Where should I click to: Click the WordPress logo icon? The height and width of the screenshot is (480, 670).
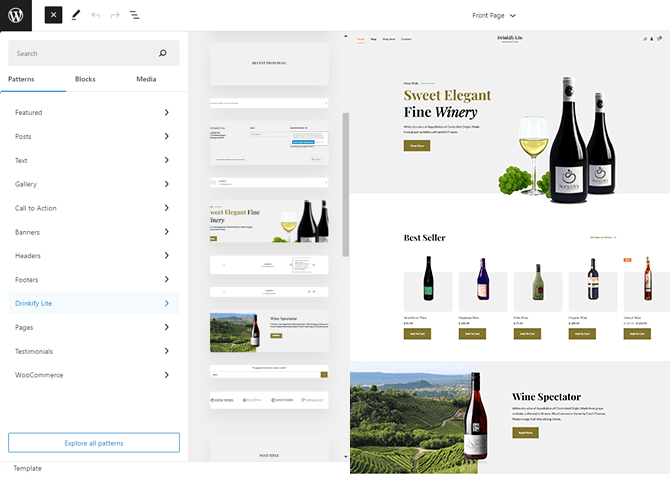point(16,16)
